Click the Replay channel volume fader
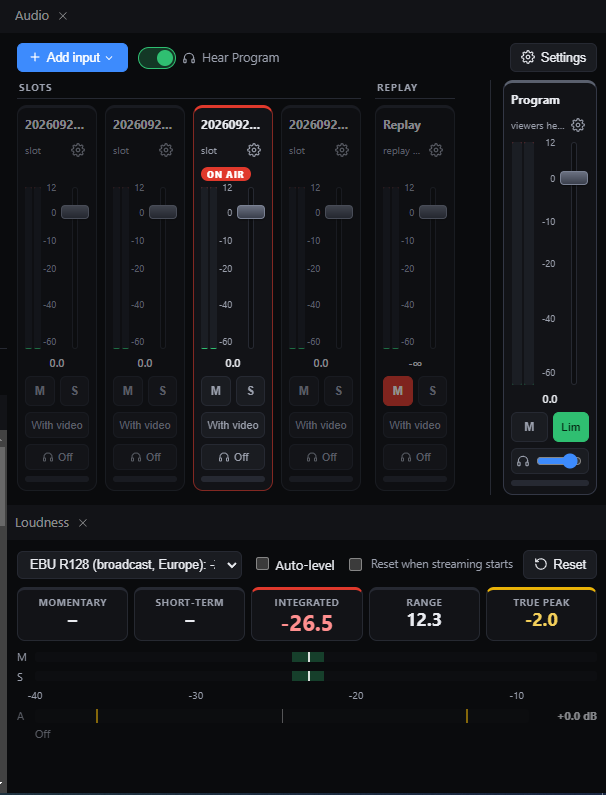Image resolution: width=606 pixels, height=795 pixels. click(433, 212)
